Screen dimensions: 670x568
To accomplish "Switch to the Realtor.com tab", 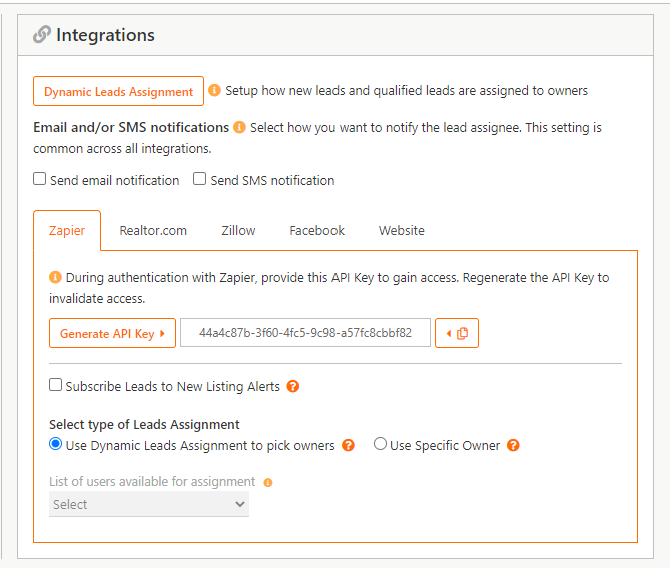I will click(153, 230).
